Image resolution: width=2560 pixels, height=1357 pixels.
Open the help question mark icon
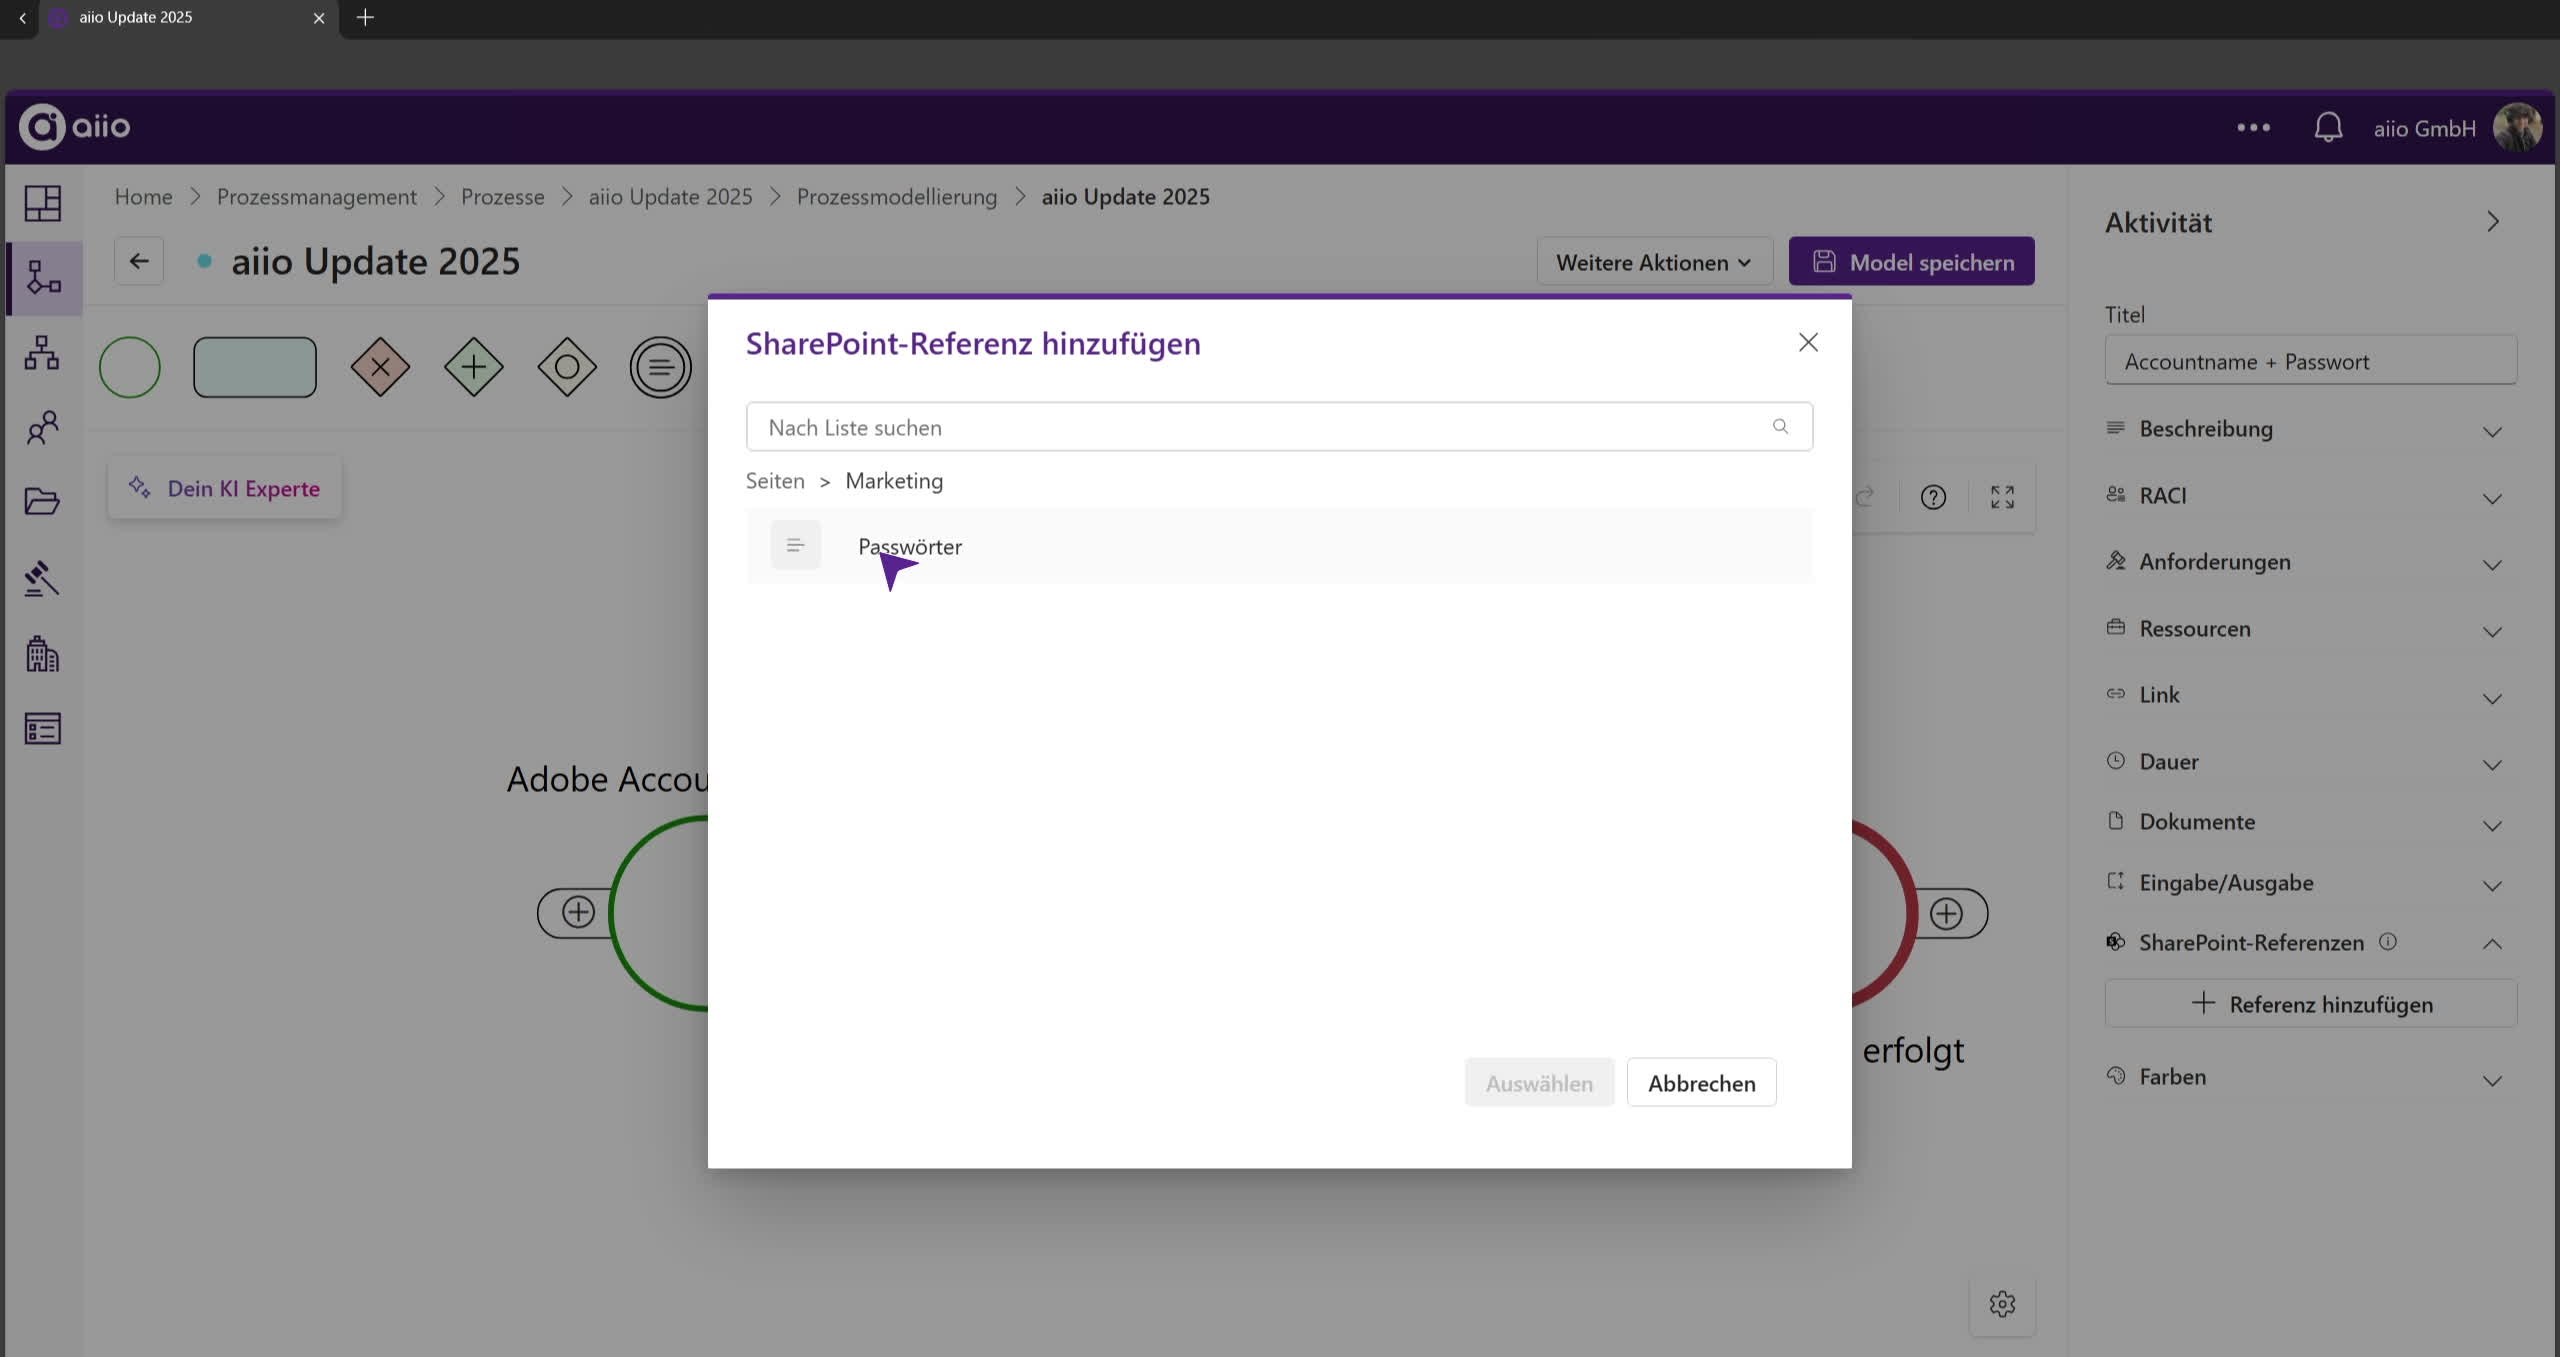click(1933, 497)
